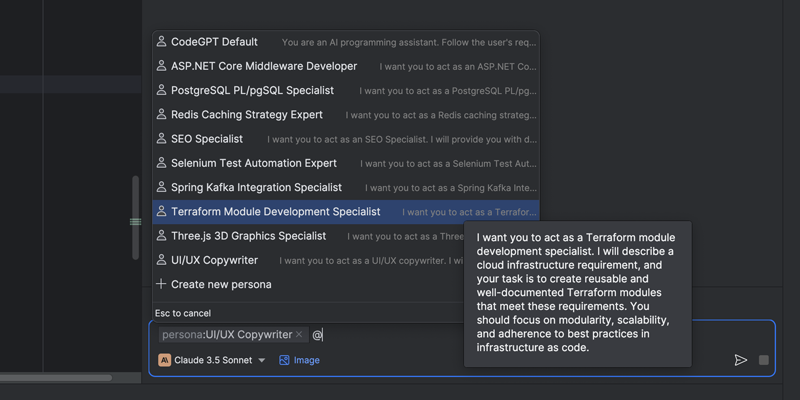Click the CodeGPT Default persona icon
This screenshot has width=800, height=400.
[x=161, y=42]
